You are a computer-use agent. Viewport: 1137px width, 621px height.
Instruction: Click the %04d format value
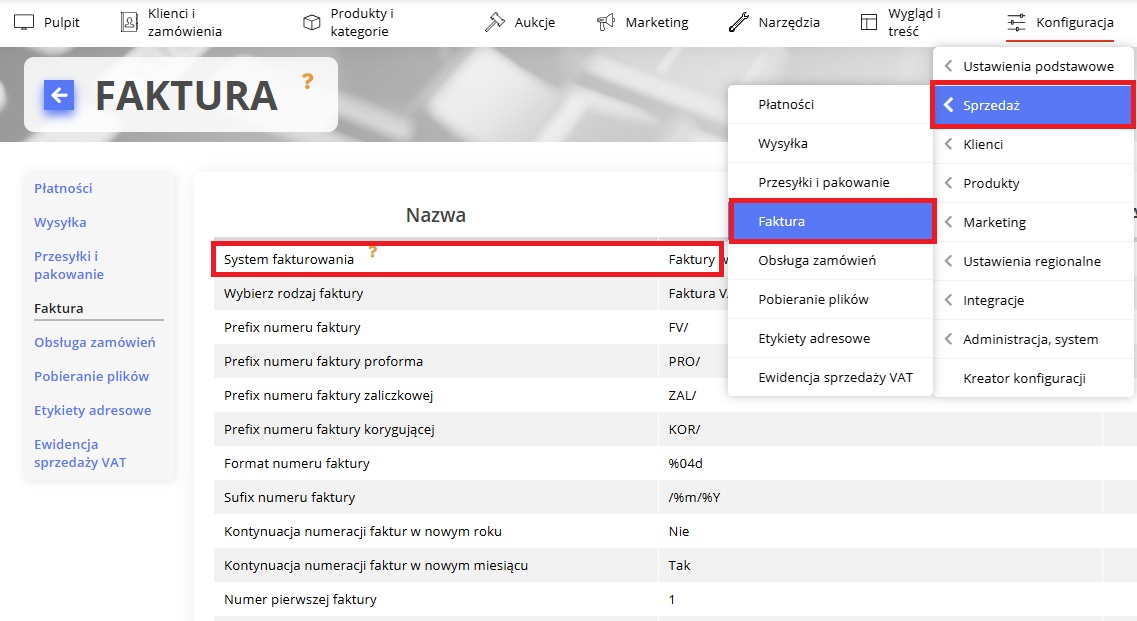[x=685, y=464]
